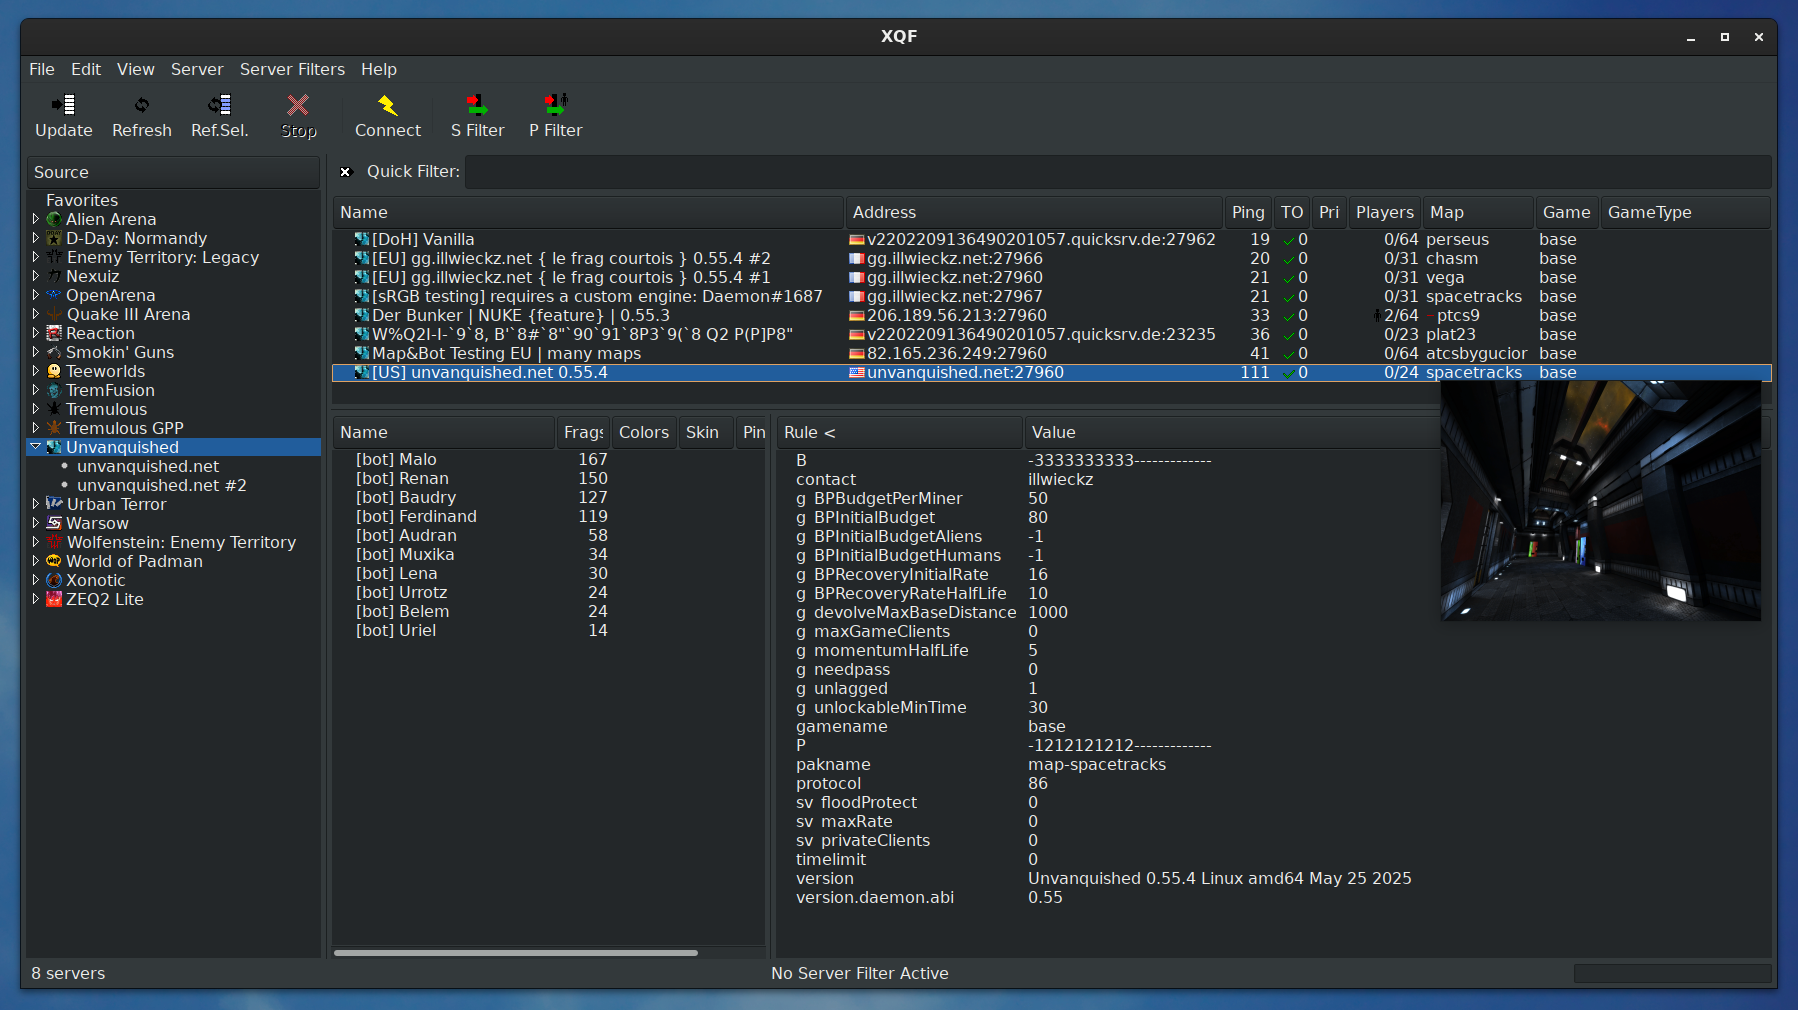This screenshot has width=1798, height=1010.
Task: Expand the Xonotic tree node
Action: (x=36, y=580)
